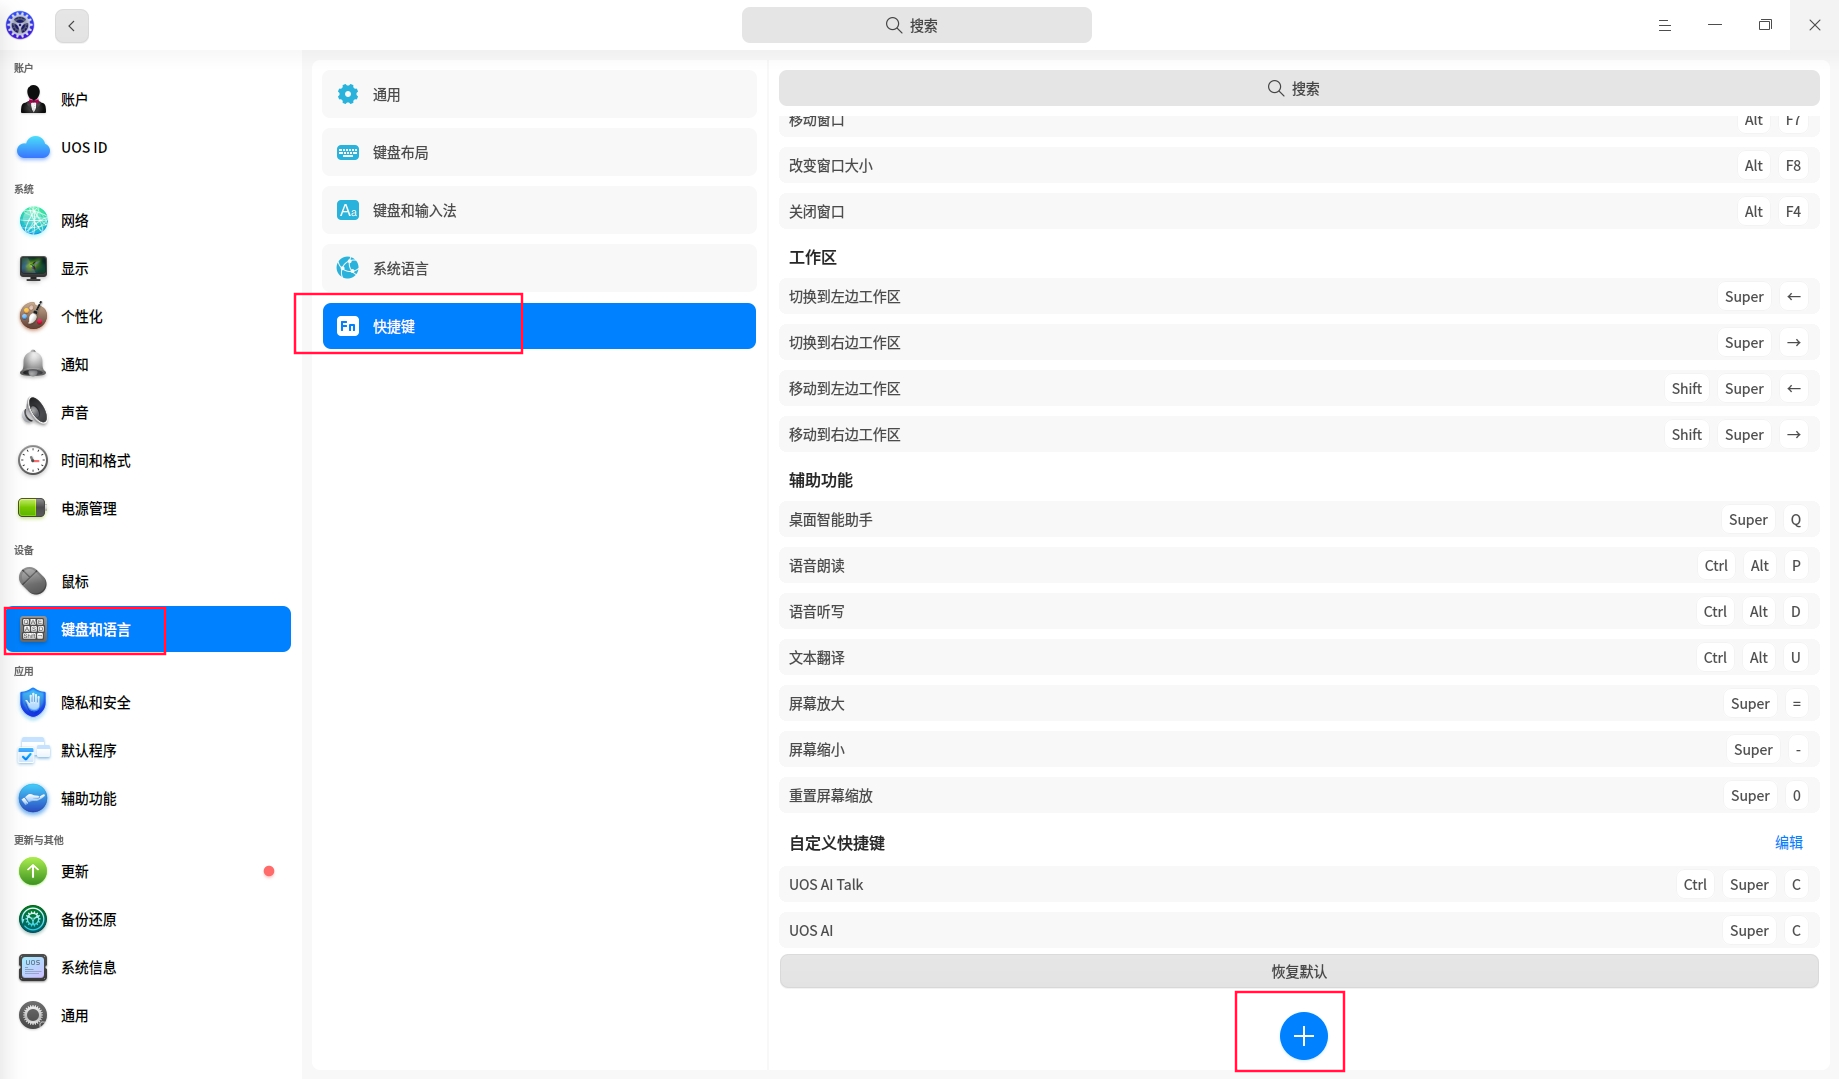The height and width of the screenshot is (1079, 1839).
Task: Open the UOS ID cloud icon entry
Action: click(33, 148)
